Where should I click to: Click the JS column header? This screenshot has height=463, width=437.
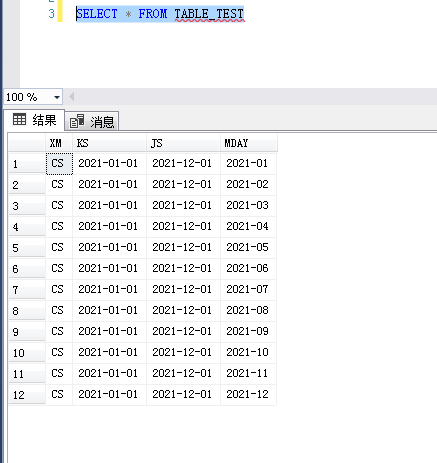point(183,143)
